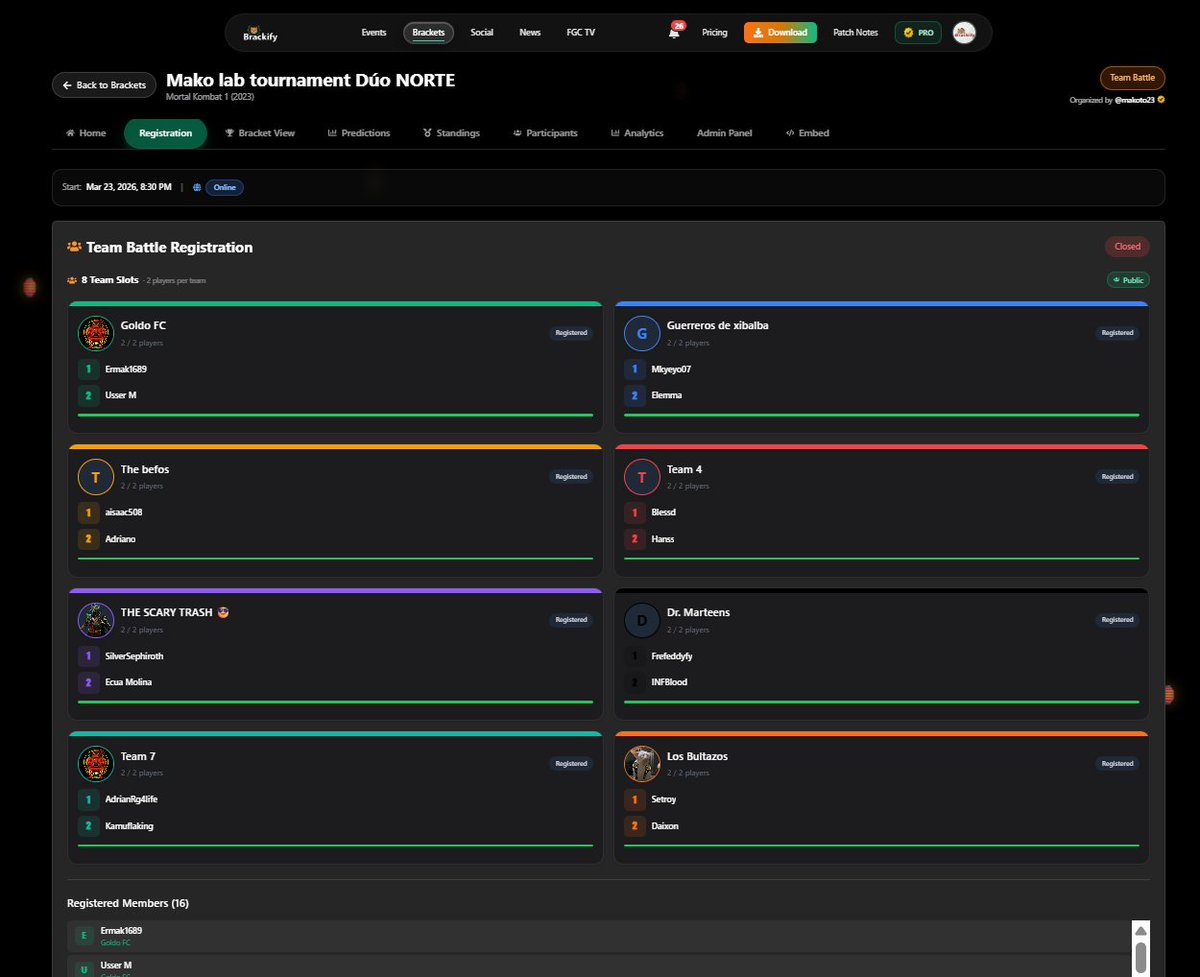Open the Predictions tab
The height and width of the screenshot is (977, 1200).
(x=359, y=133)
